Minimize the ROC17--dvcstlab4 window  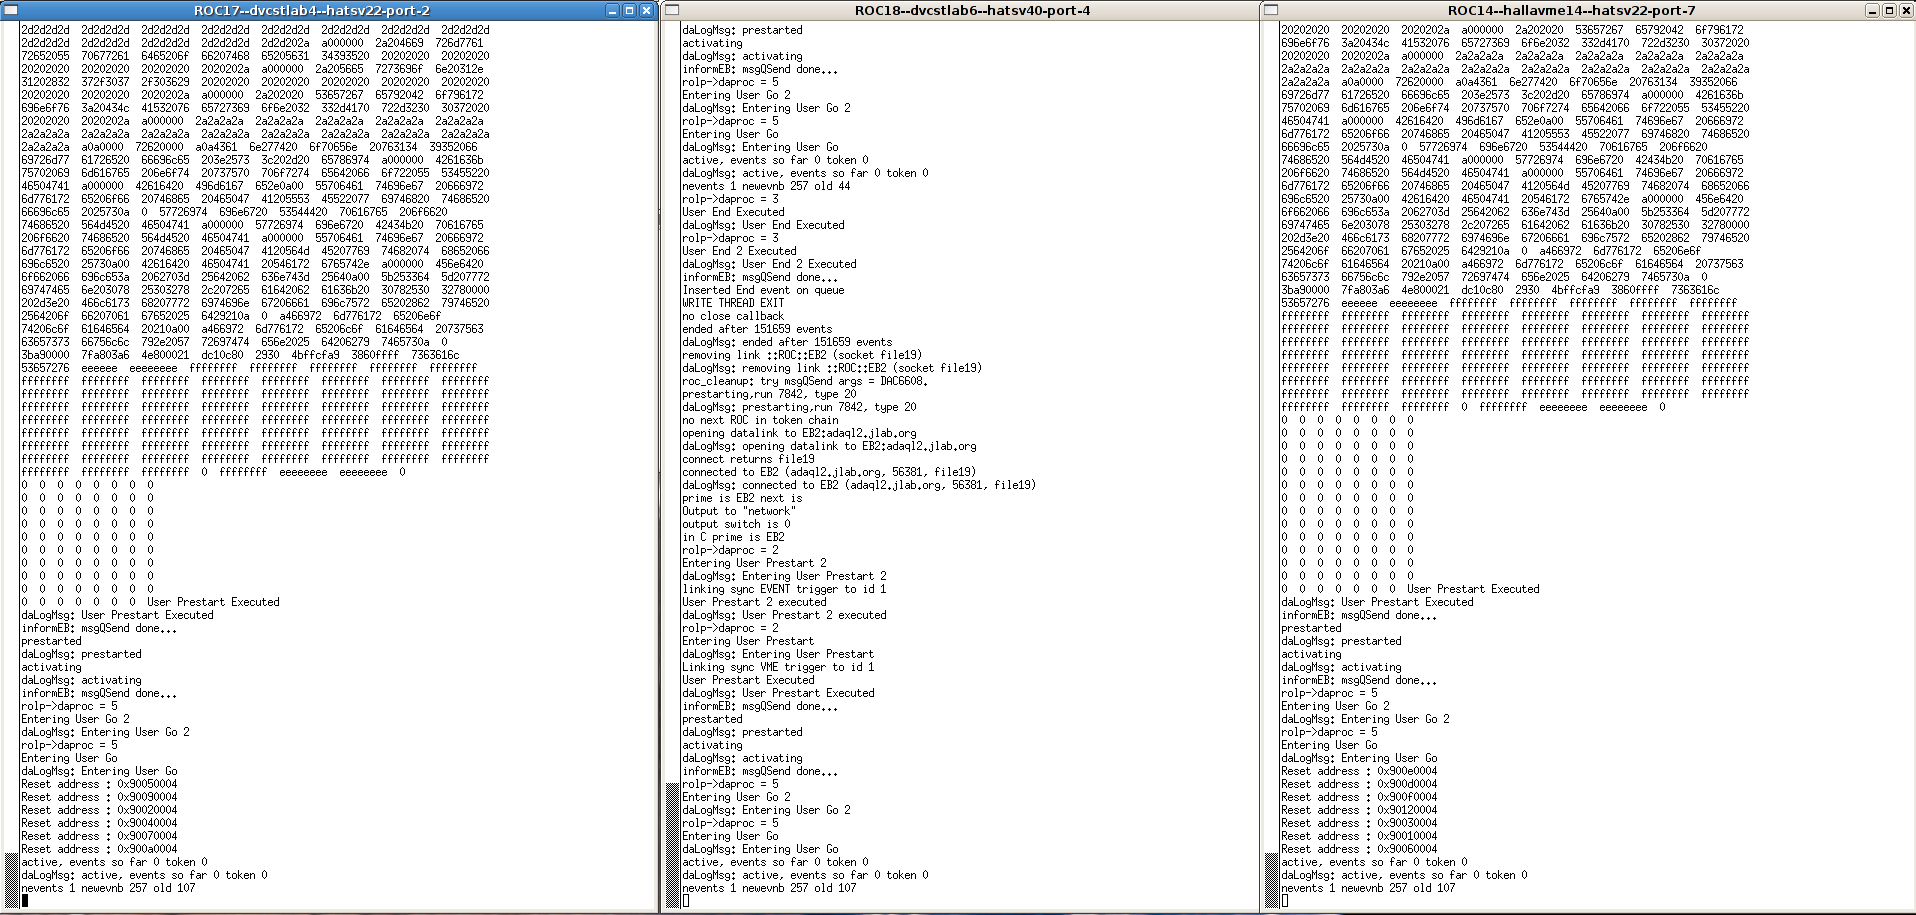click(x=613, y=10)
